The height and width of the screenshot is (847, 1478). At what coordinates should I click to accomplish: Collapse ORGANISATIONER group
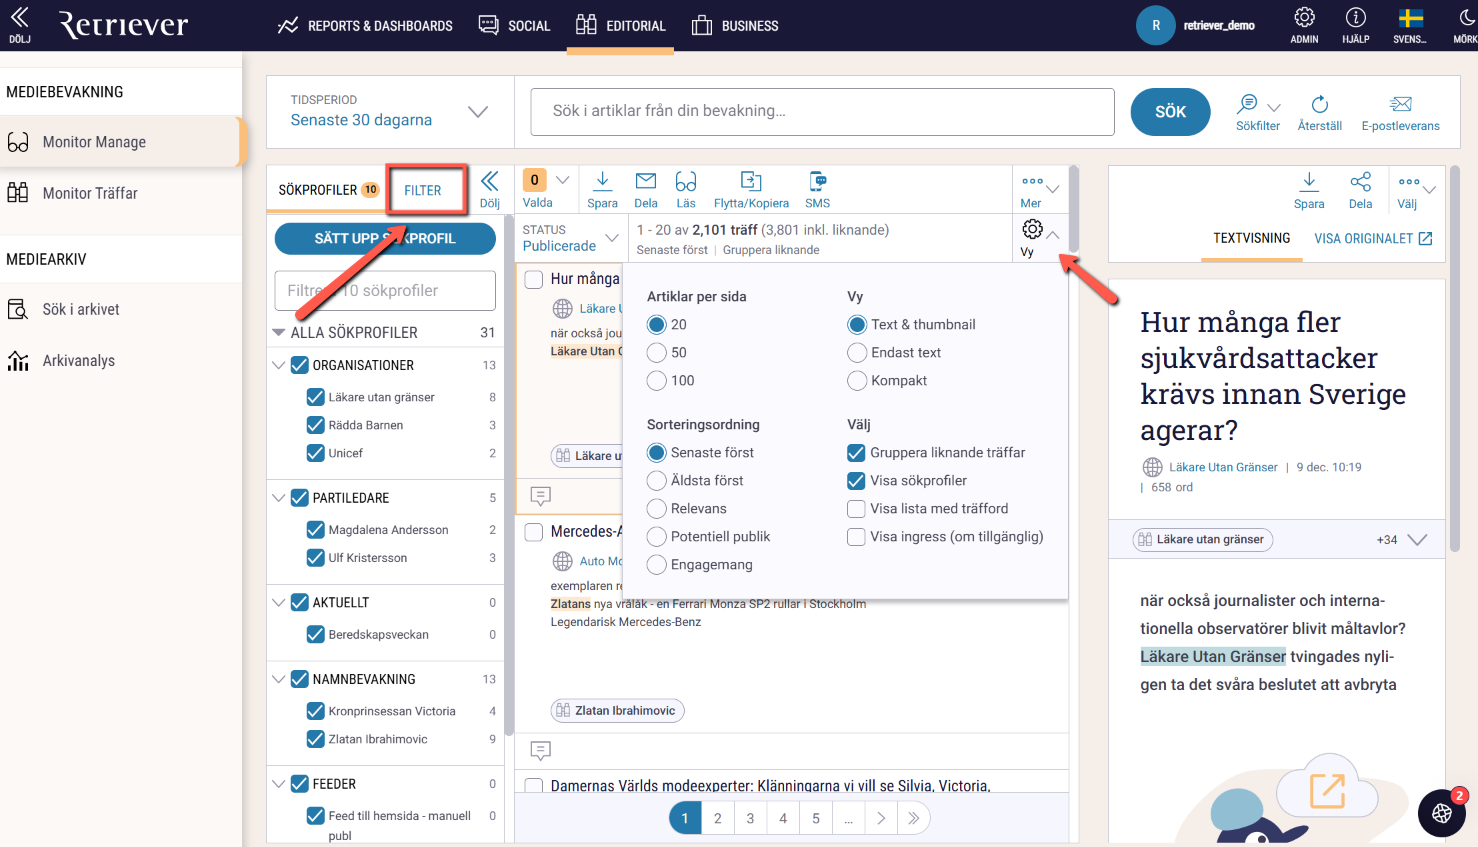pyautogui.click(x=279, y=365)
